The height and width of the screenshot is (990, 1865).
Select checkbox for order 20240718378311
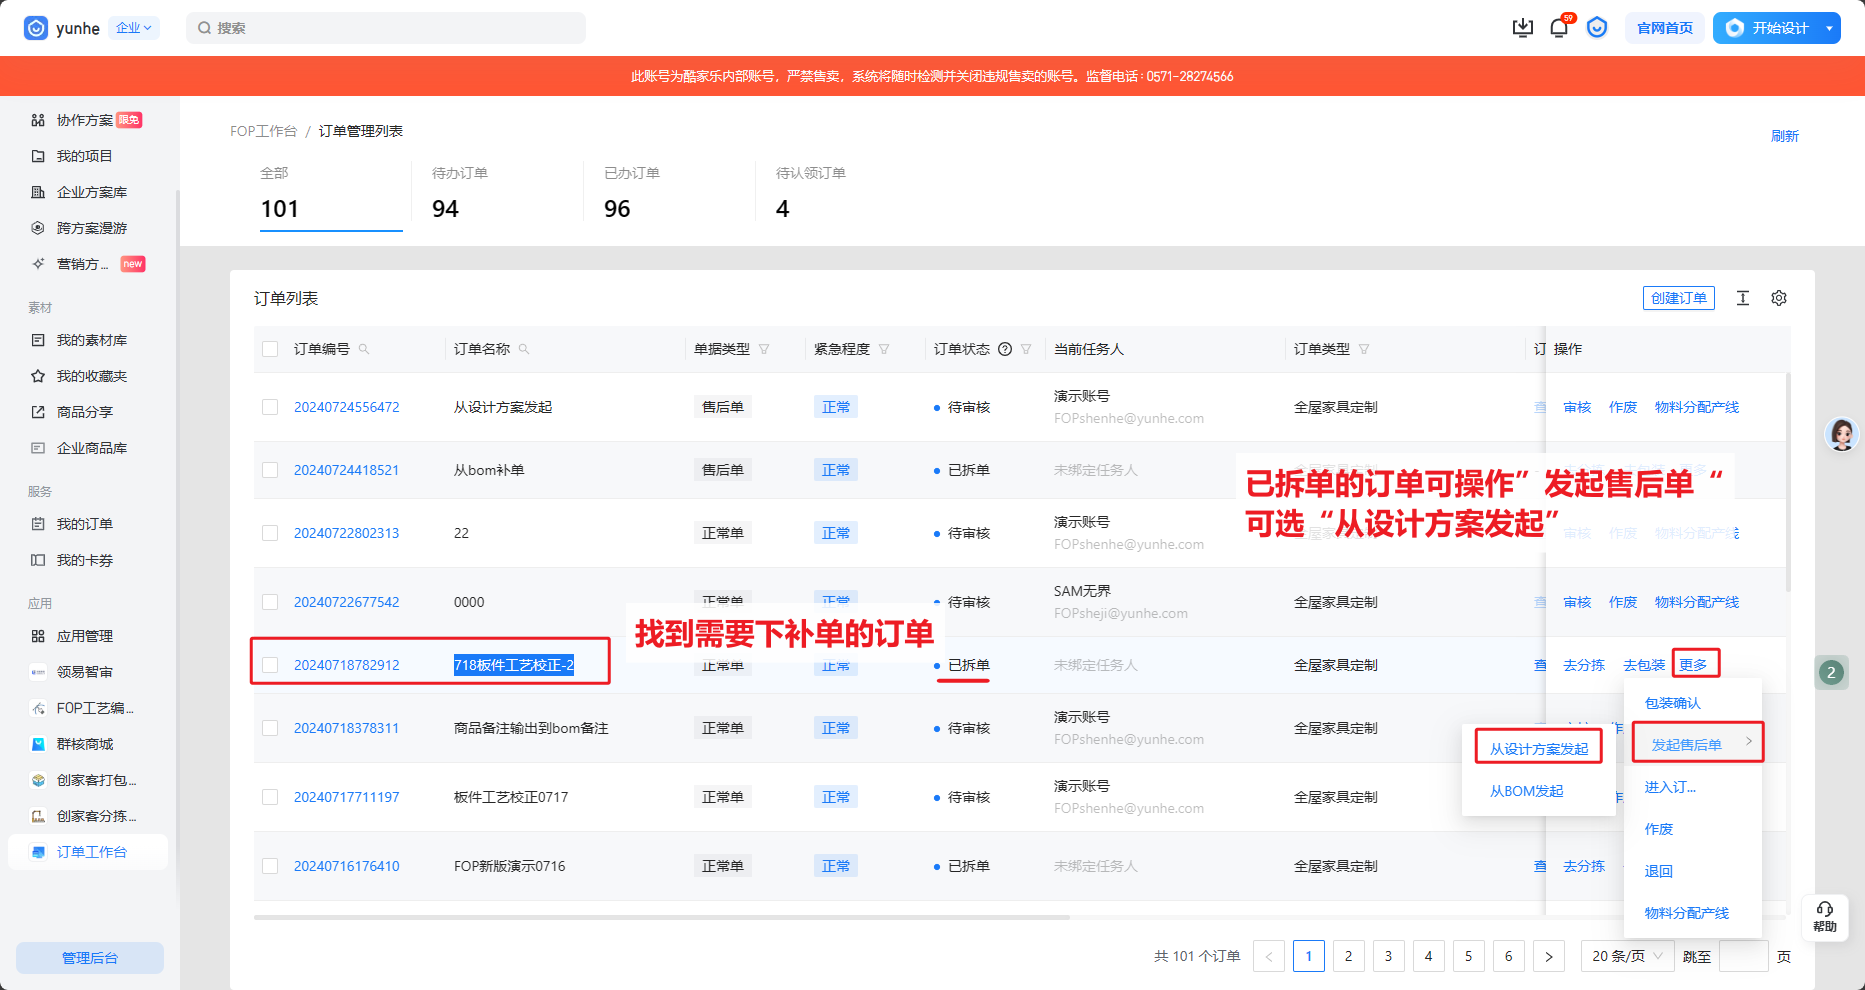point(270,728)
